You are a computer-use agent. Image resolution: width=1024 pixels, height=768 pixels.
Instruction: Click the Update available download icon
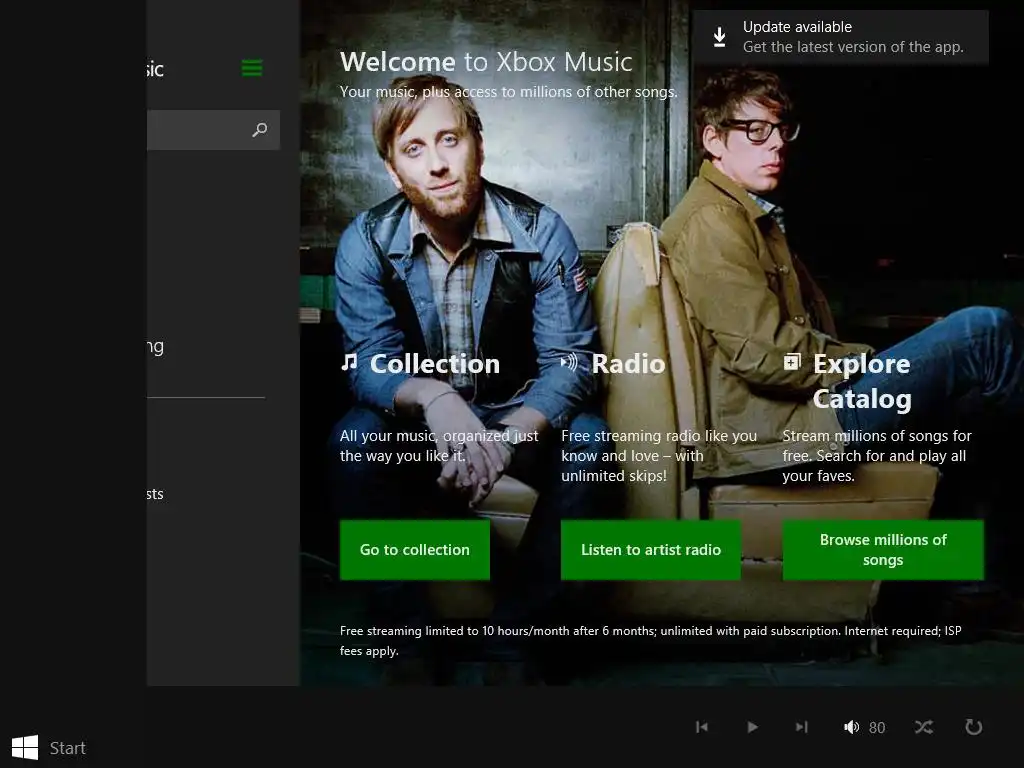click(x=719, y=37)
